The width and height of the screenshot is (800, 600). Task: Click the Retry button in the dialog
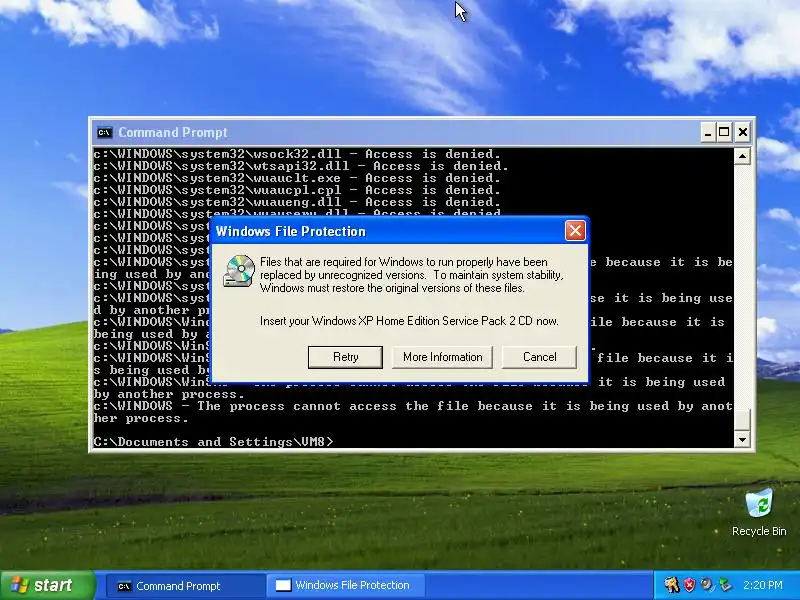pyautogui.click(x=345, y=357)
